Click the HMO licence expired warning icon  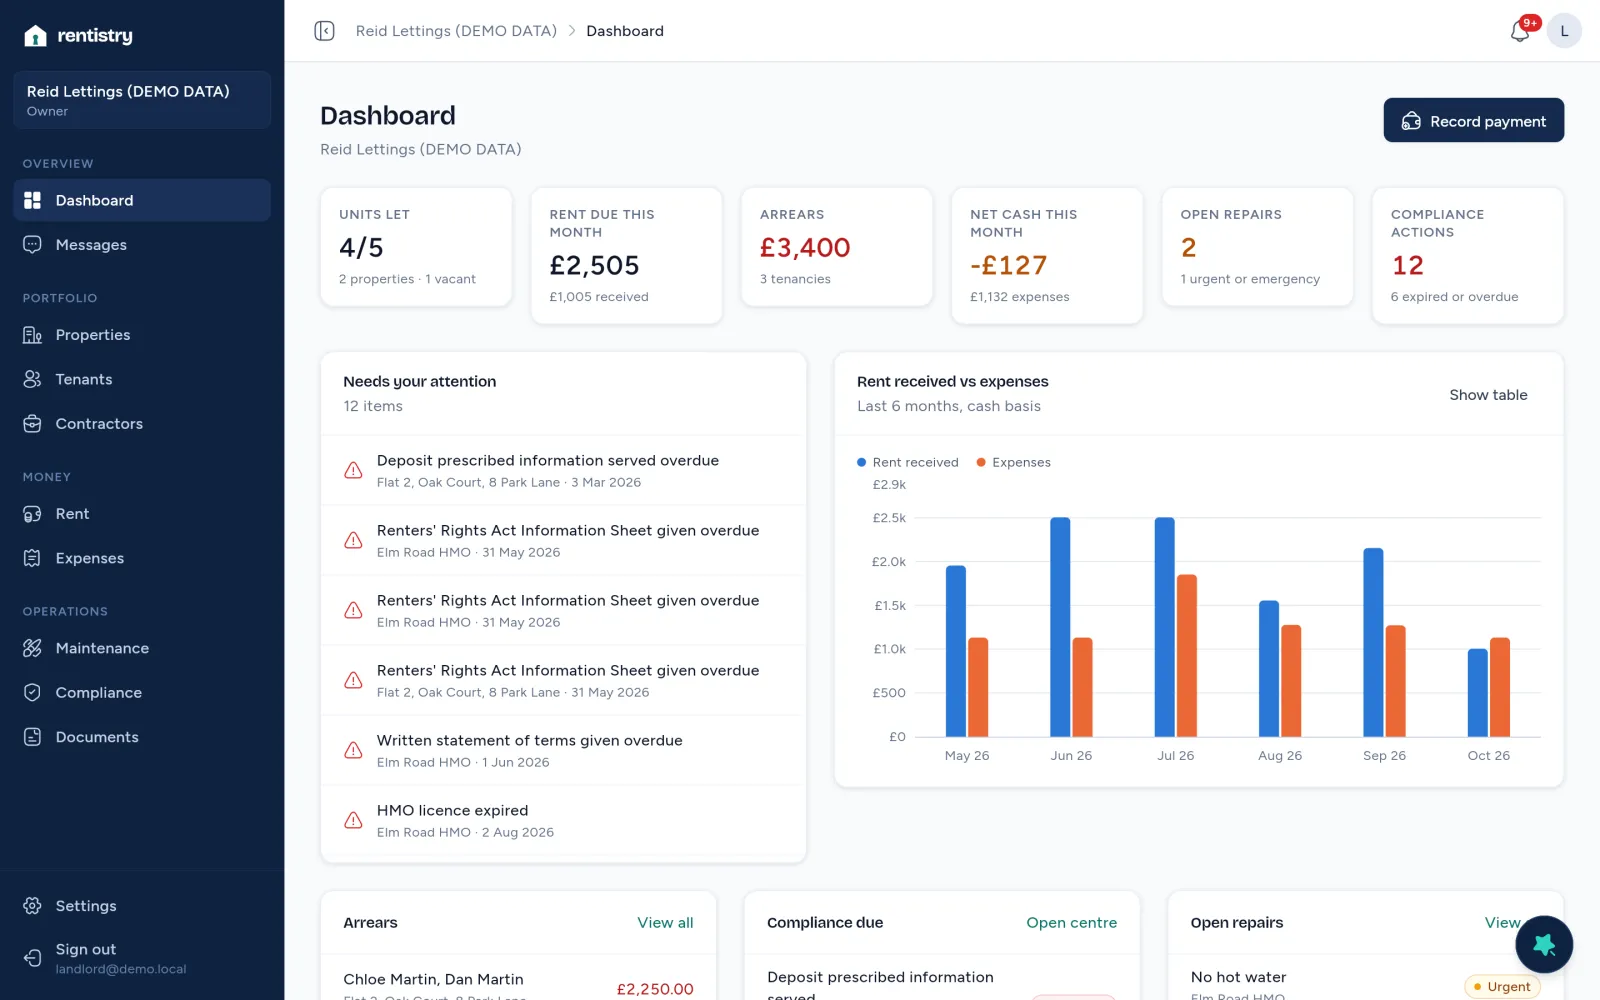tap(353, 820)
